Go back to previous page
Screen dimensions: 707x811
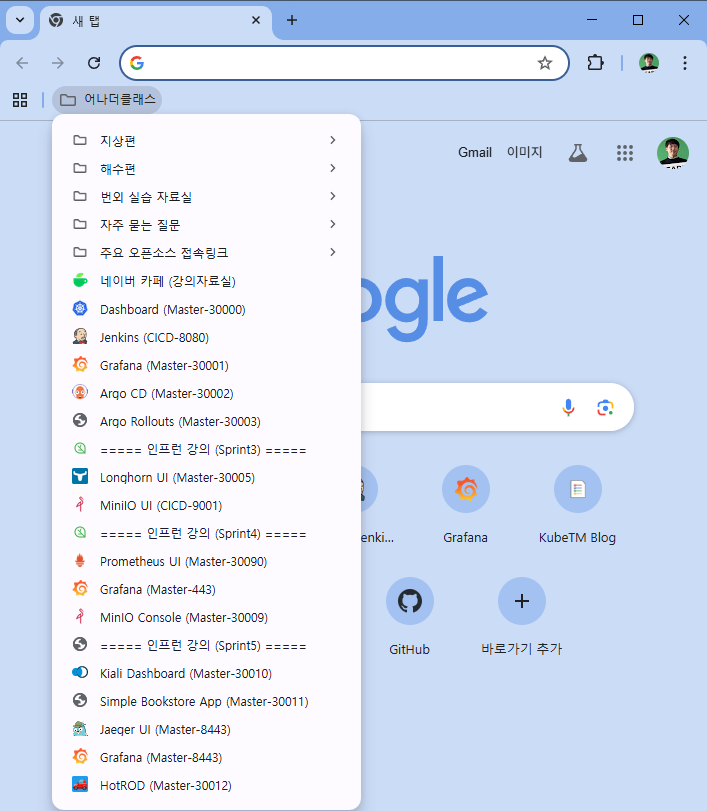(22, 63)
